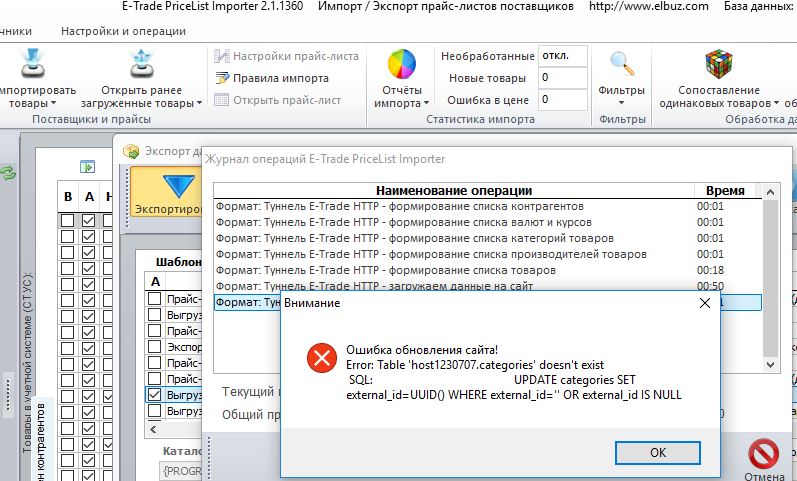Check the Экспор template row checkbox
This screenshot has height=481, width=797.
155,346
